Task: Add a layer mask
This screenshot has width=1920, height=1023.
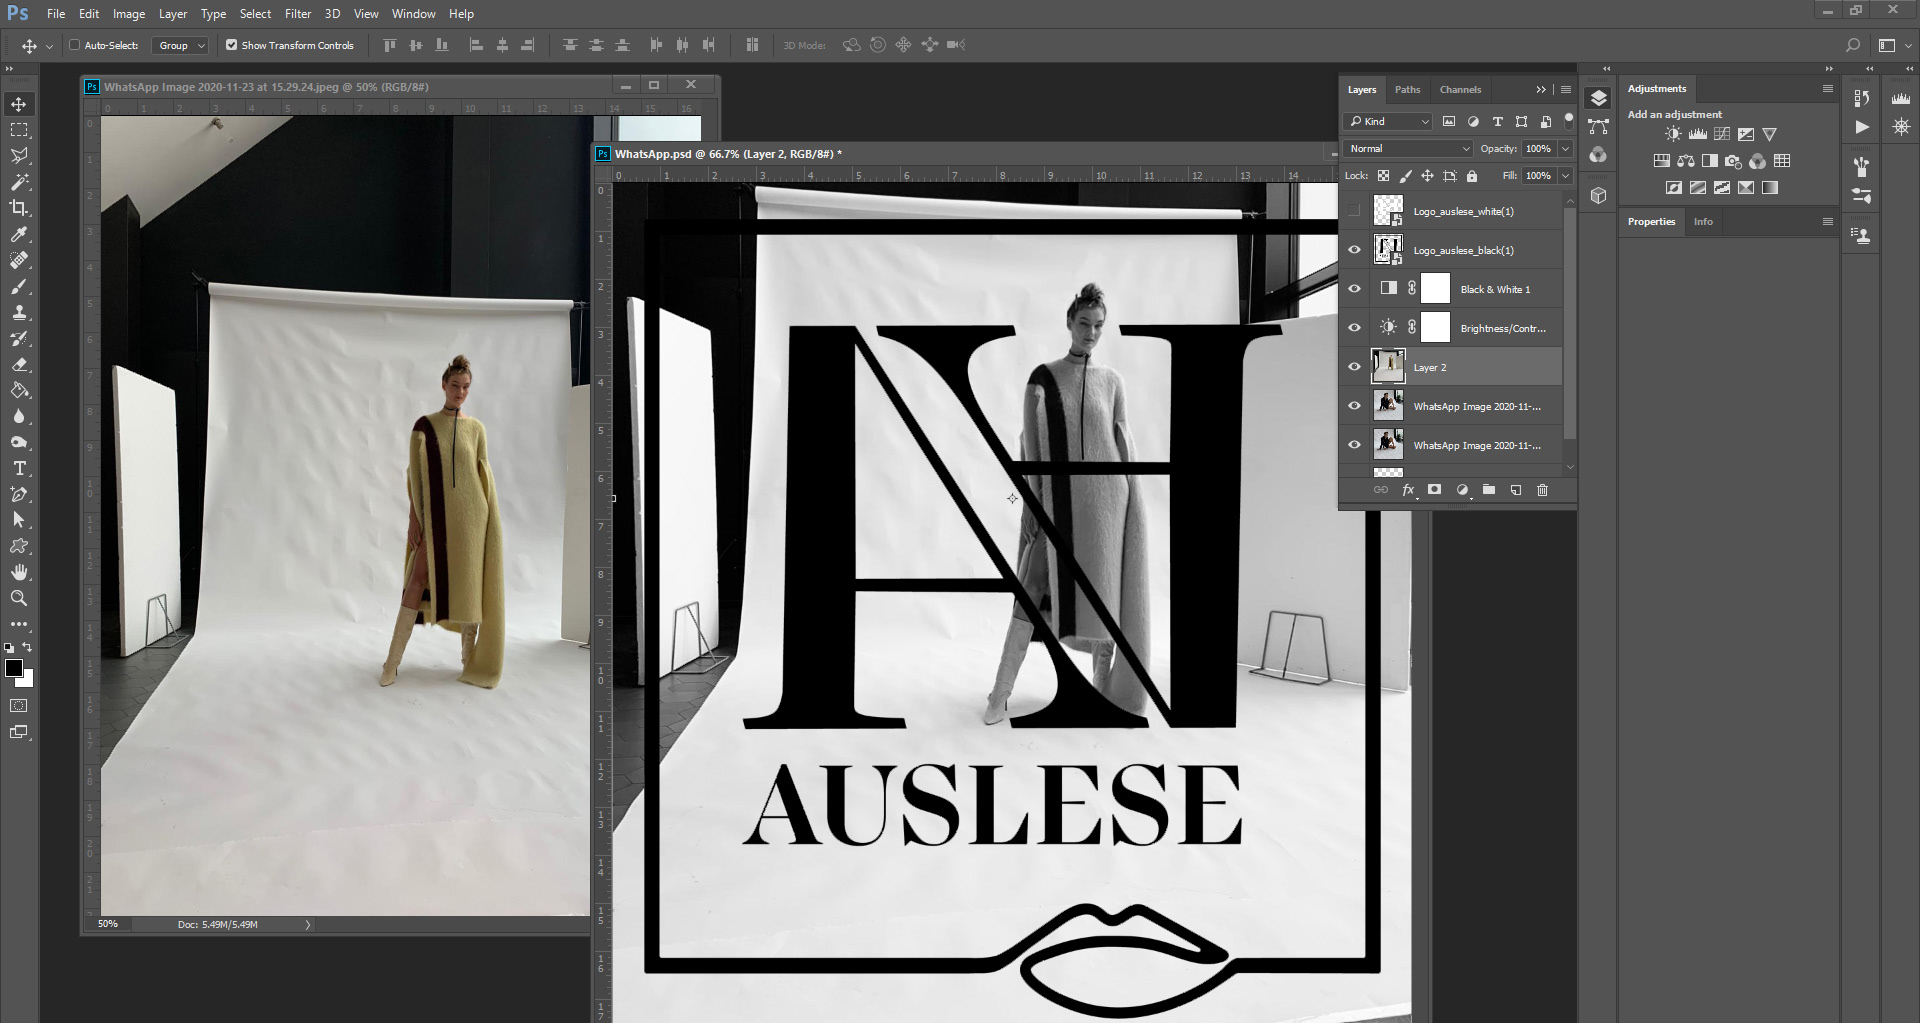Action: (1434, 490)
